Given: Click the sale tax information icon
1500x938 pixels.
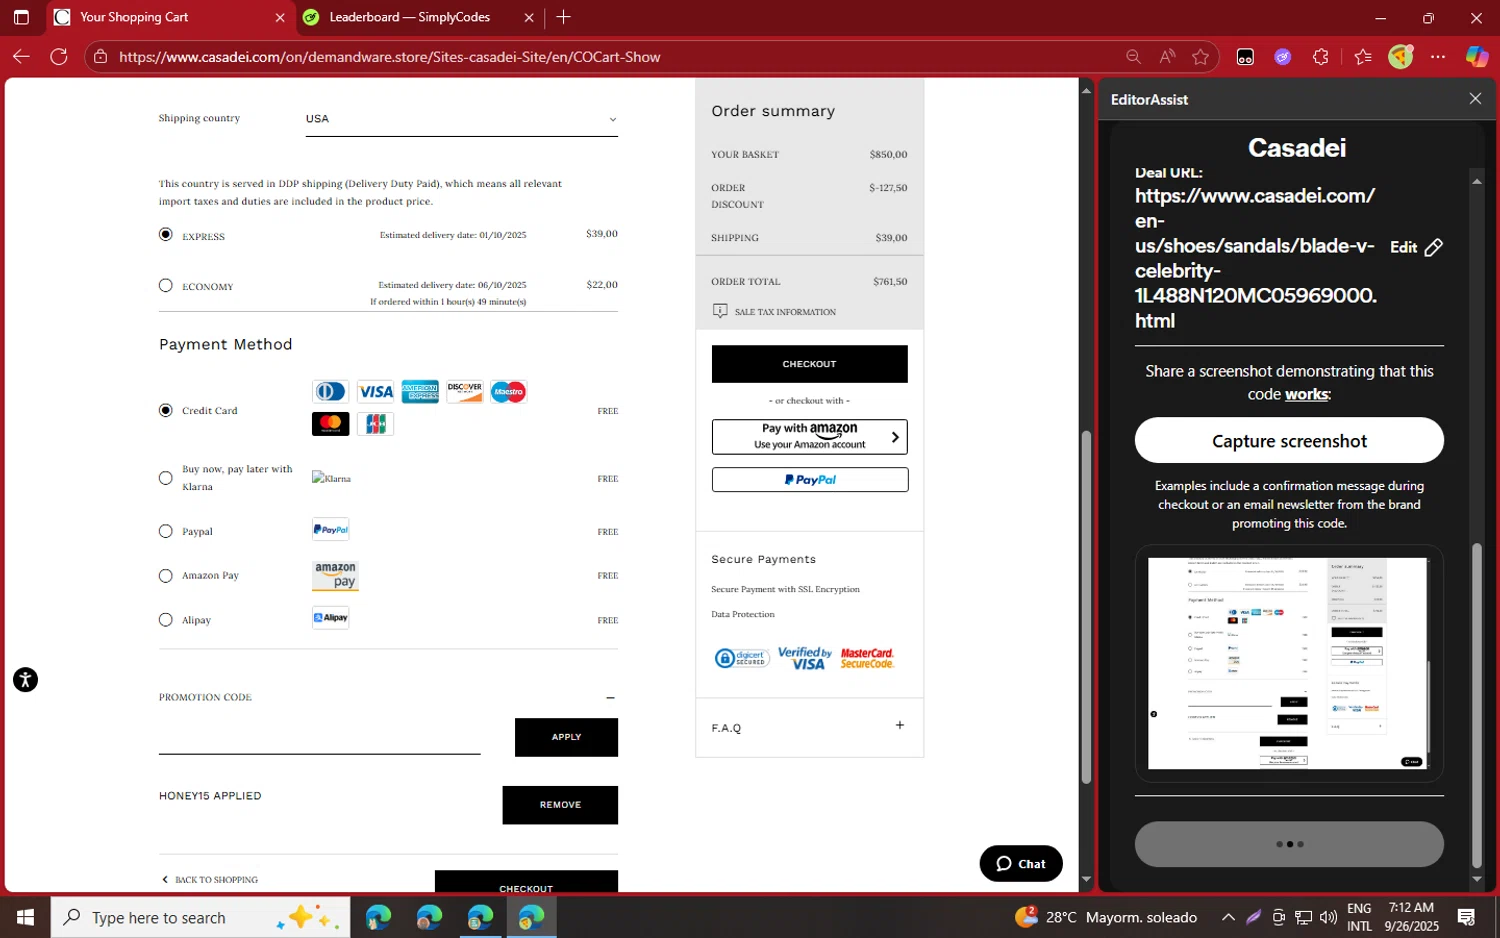Looking at the screenshot, I should coord(720,311).
